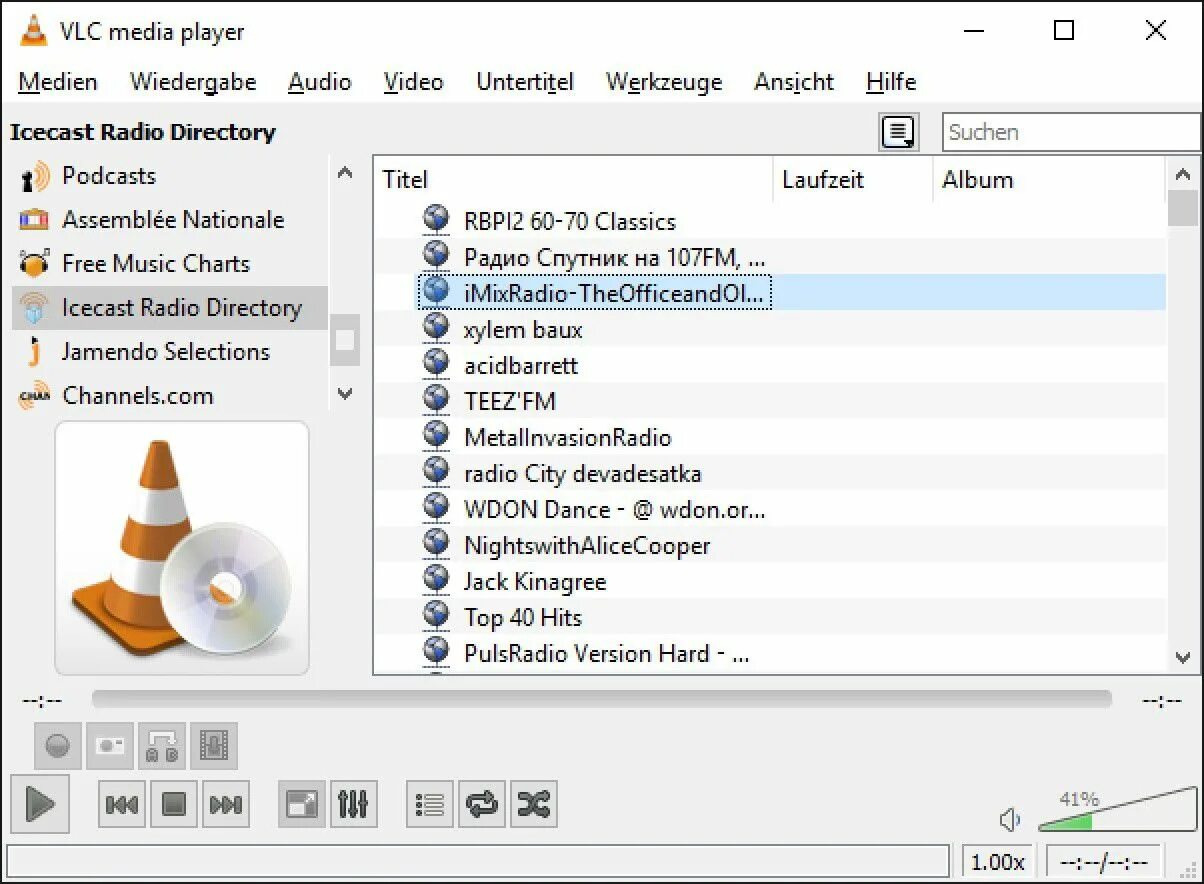This screenshot has width=1204, height=884.
Task: Stop playback button
Action: tap(174, 804)
